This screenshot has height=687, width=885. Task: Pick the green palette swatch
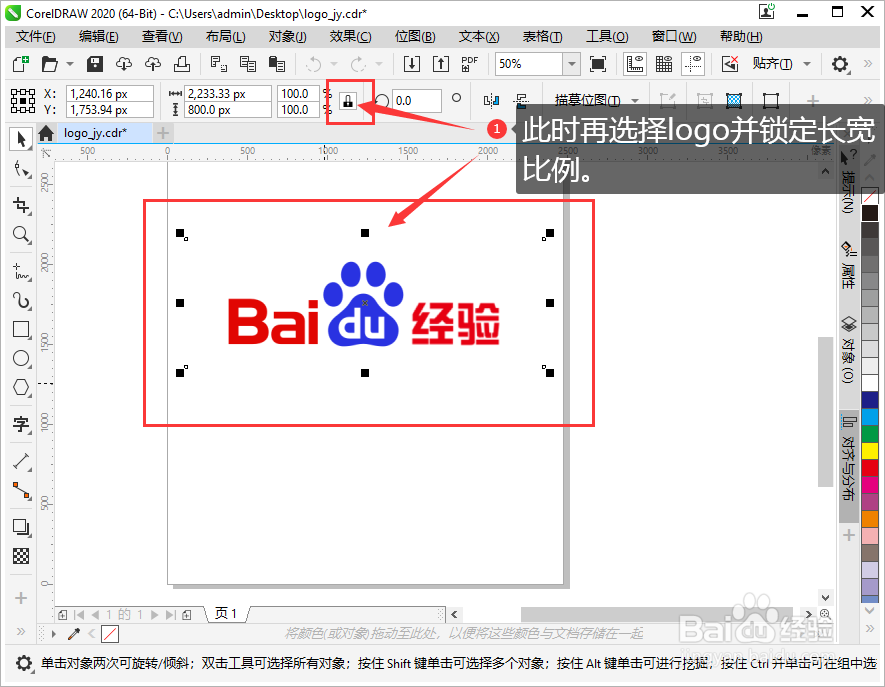pyautogui.click(x=870, y=434)
